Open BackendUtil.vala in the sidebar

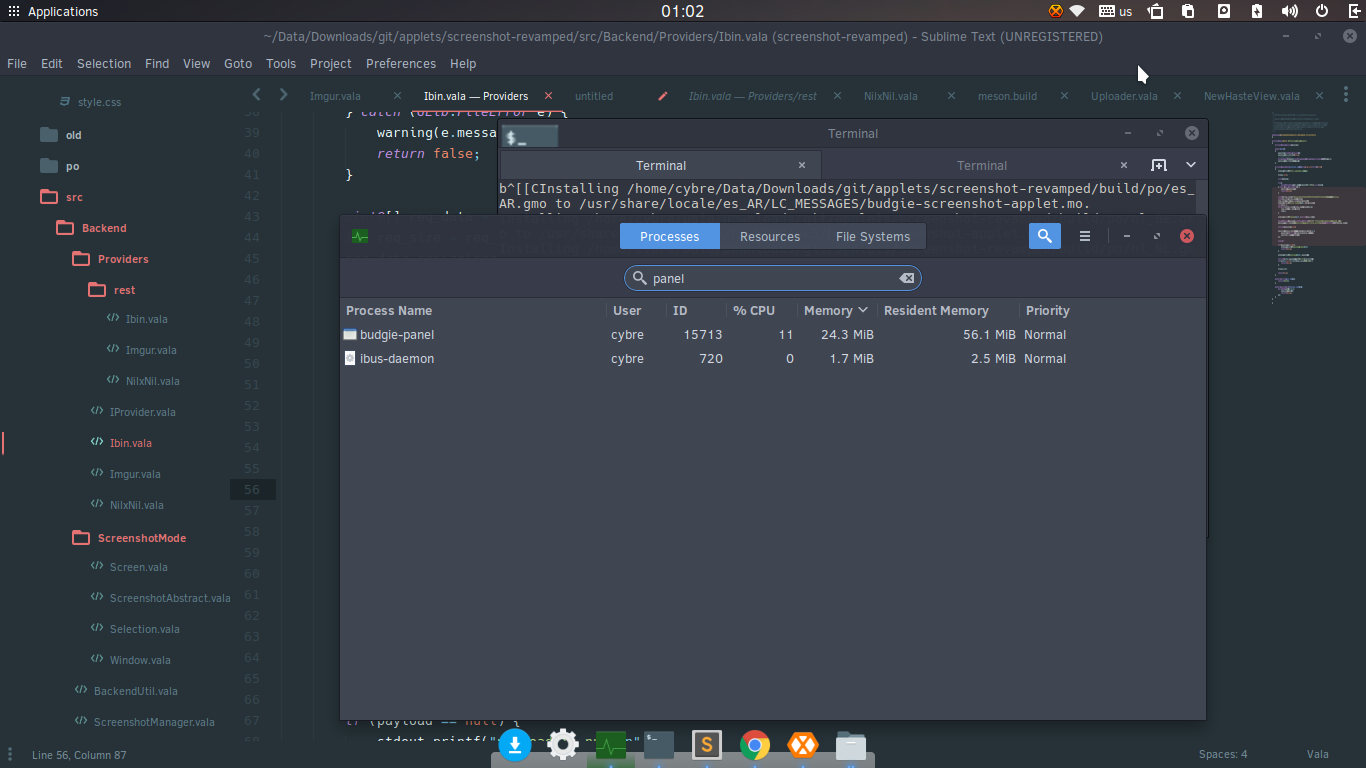click(x=126, y=691)
